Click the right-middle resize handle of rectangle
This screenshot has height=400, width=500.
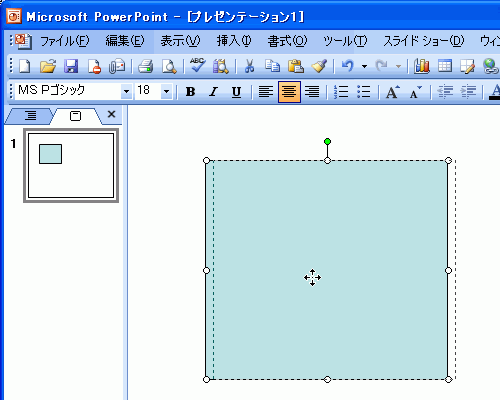click(448, 270)
